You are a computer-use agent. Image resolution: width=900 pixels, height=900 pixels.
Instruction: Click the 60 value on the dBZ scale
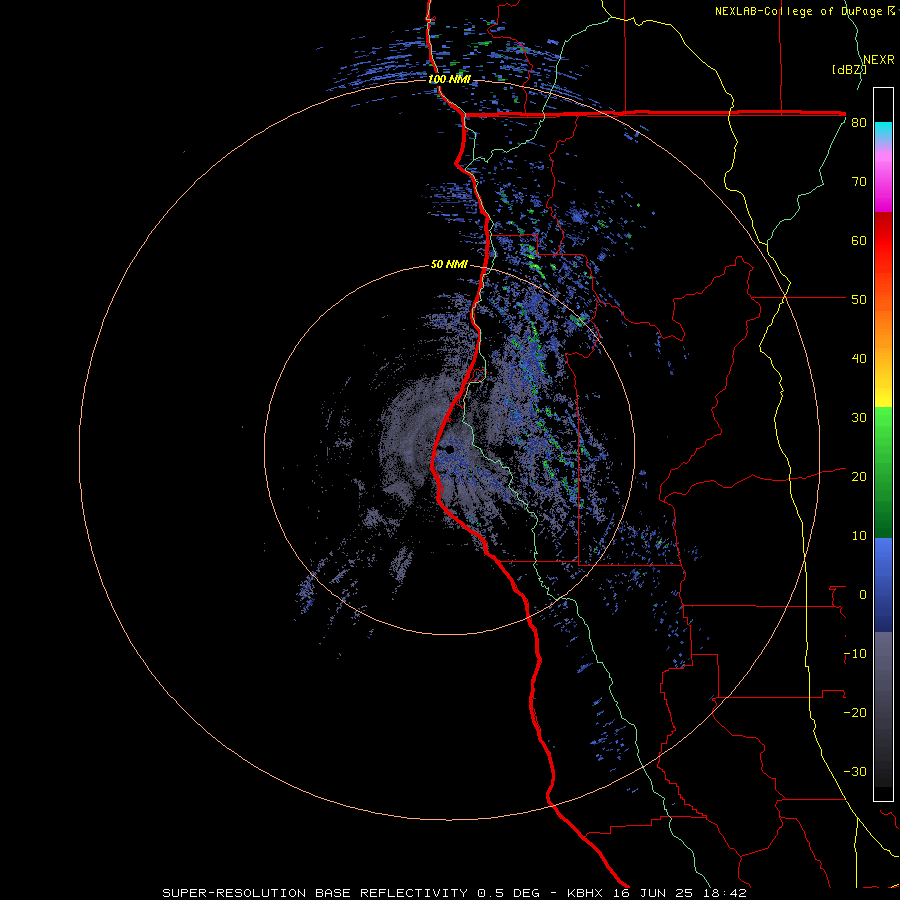pos(859,240)
